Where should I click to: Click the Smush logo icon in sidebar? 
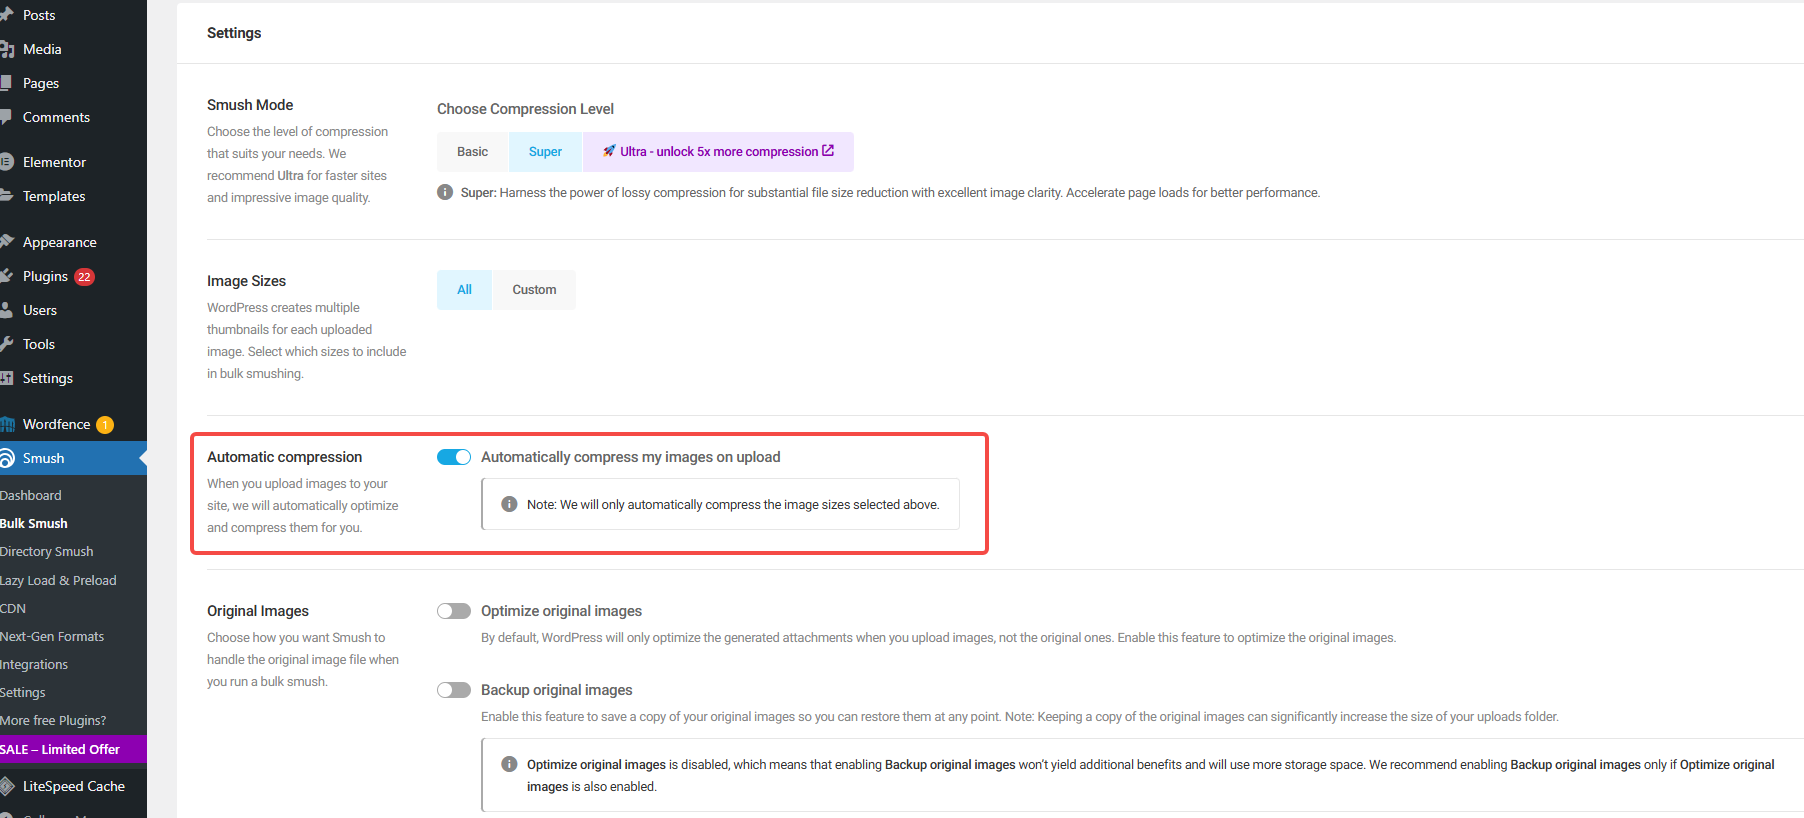6,458
